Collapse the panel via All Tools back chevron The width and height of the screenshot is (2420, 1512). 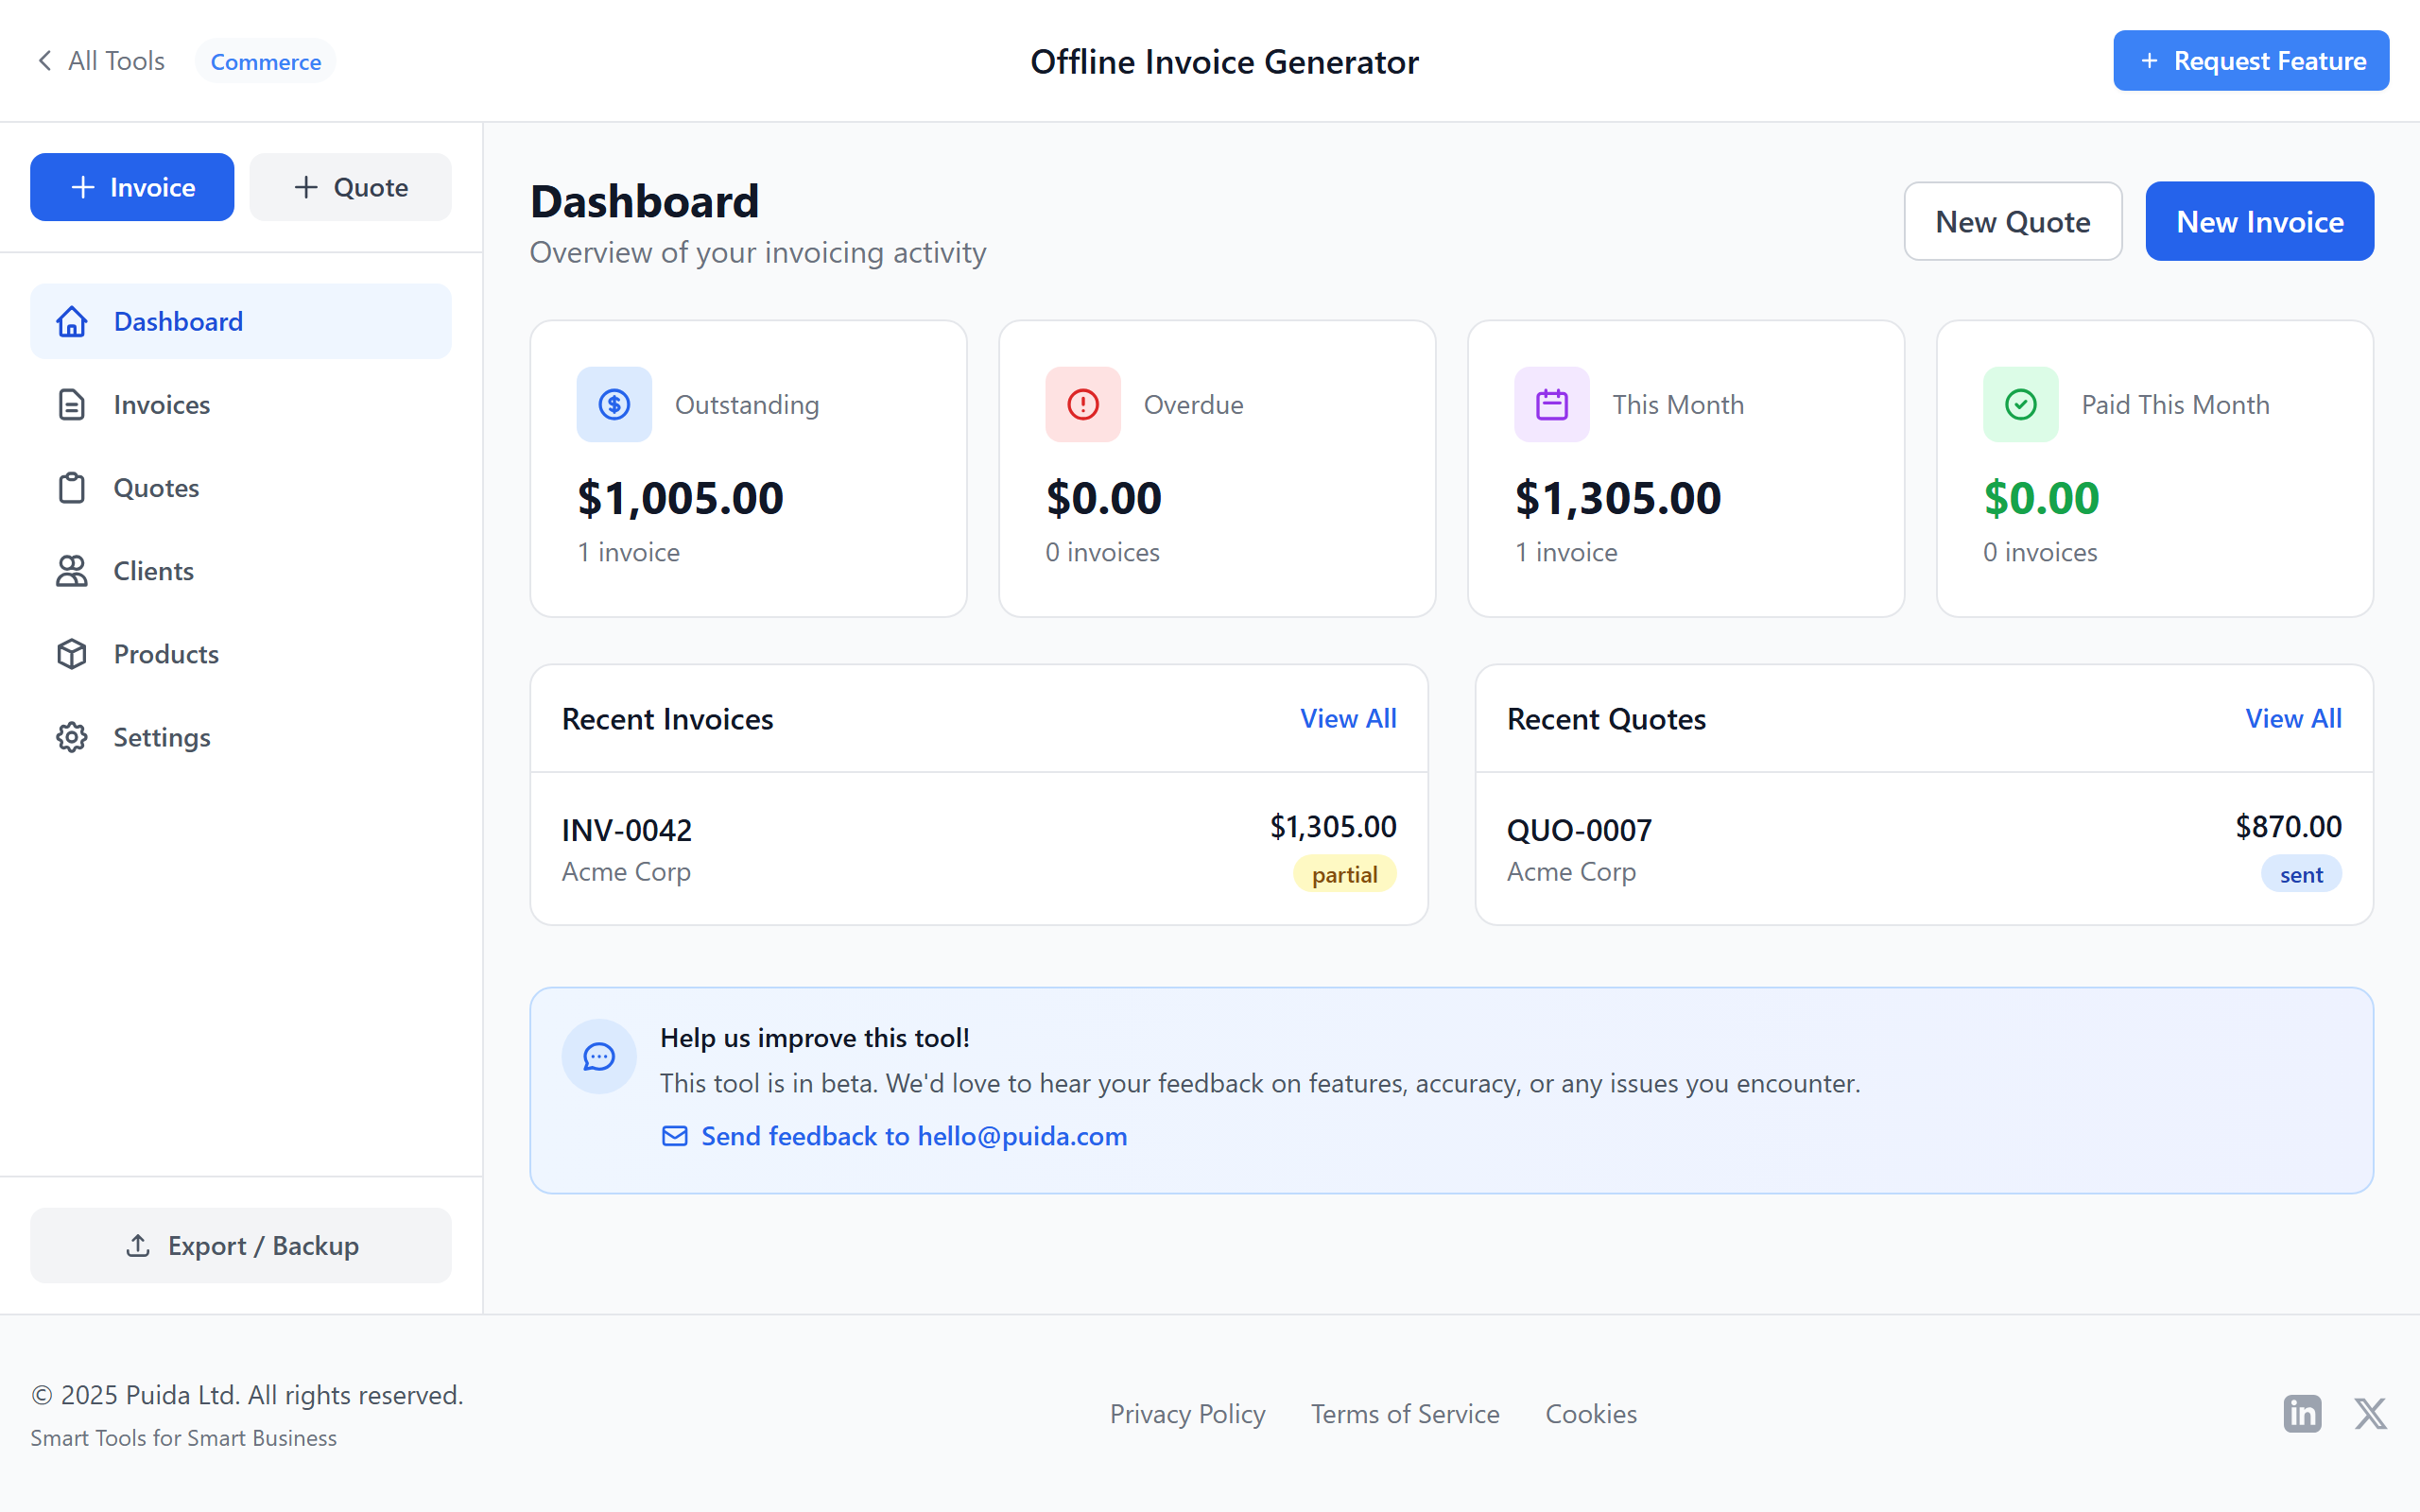44,60
